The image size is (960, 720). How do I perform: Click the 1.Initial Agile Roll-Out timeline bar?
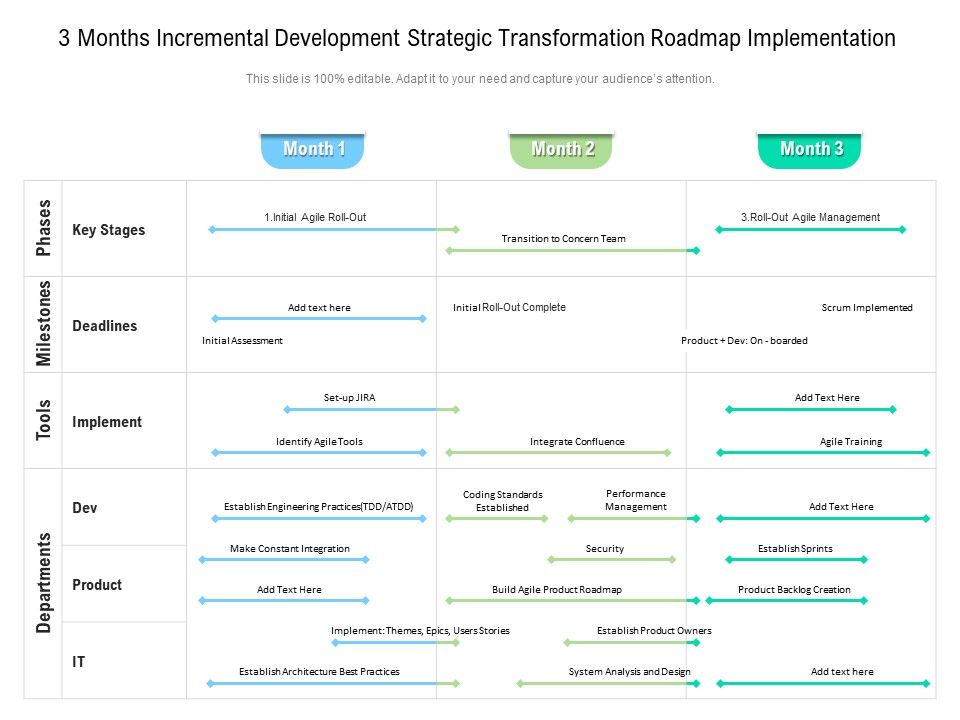click(334, 230)
